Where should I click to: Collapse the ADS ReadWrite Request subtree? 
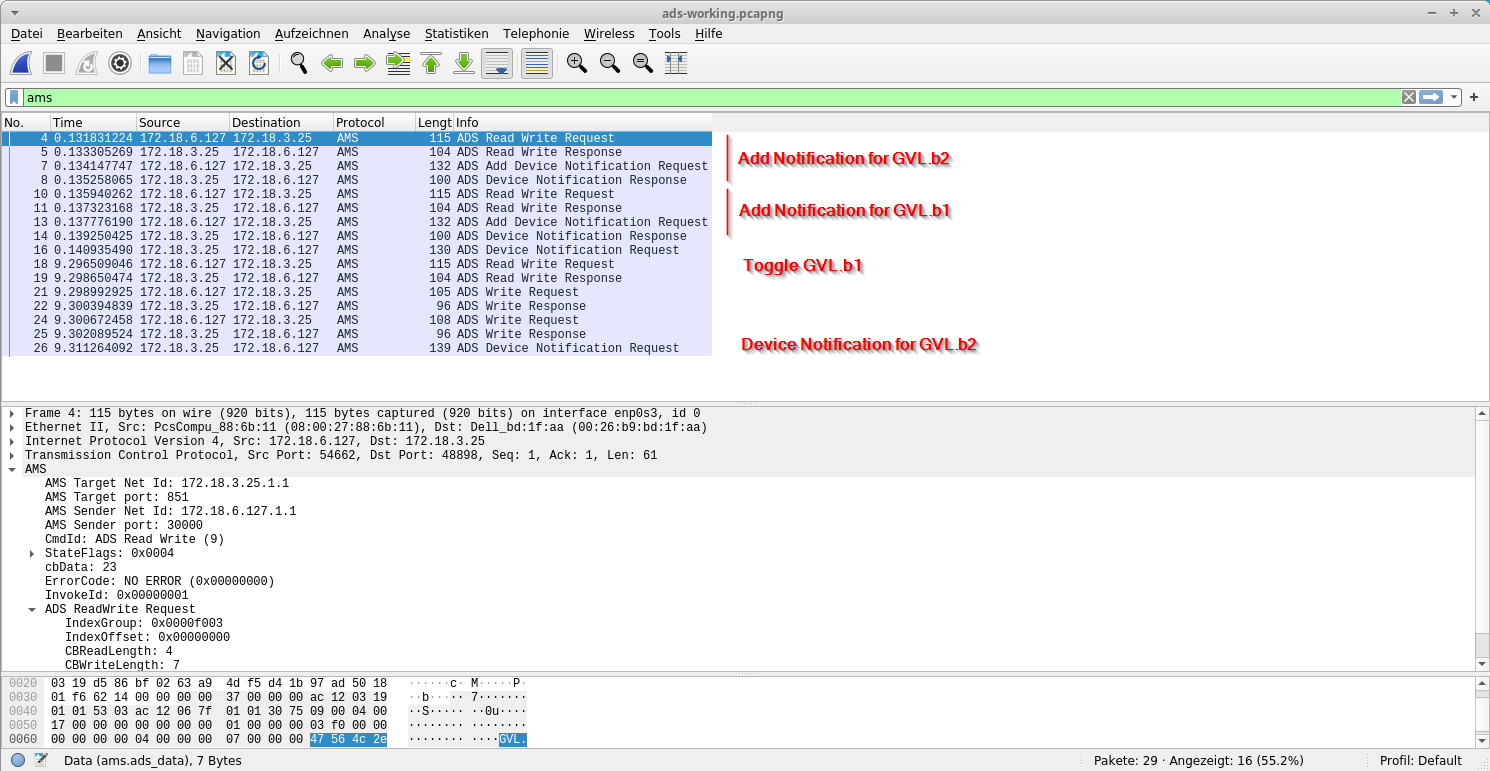(x=32, y=609)
